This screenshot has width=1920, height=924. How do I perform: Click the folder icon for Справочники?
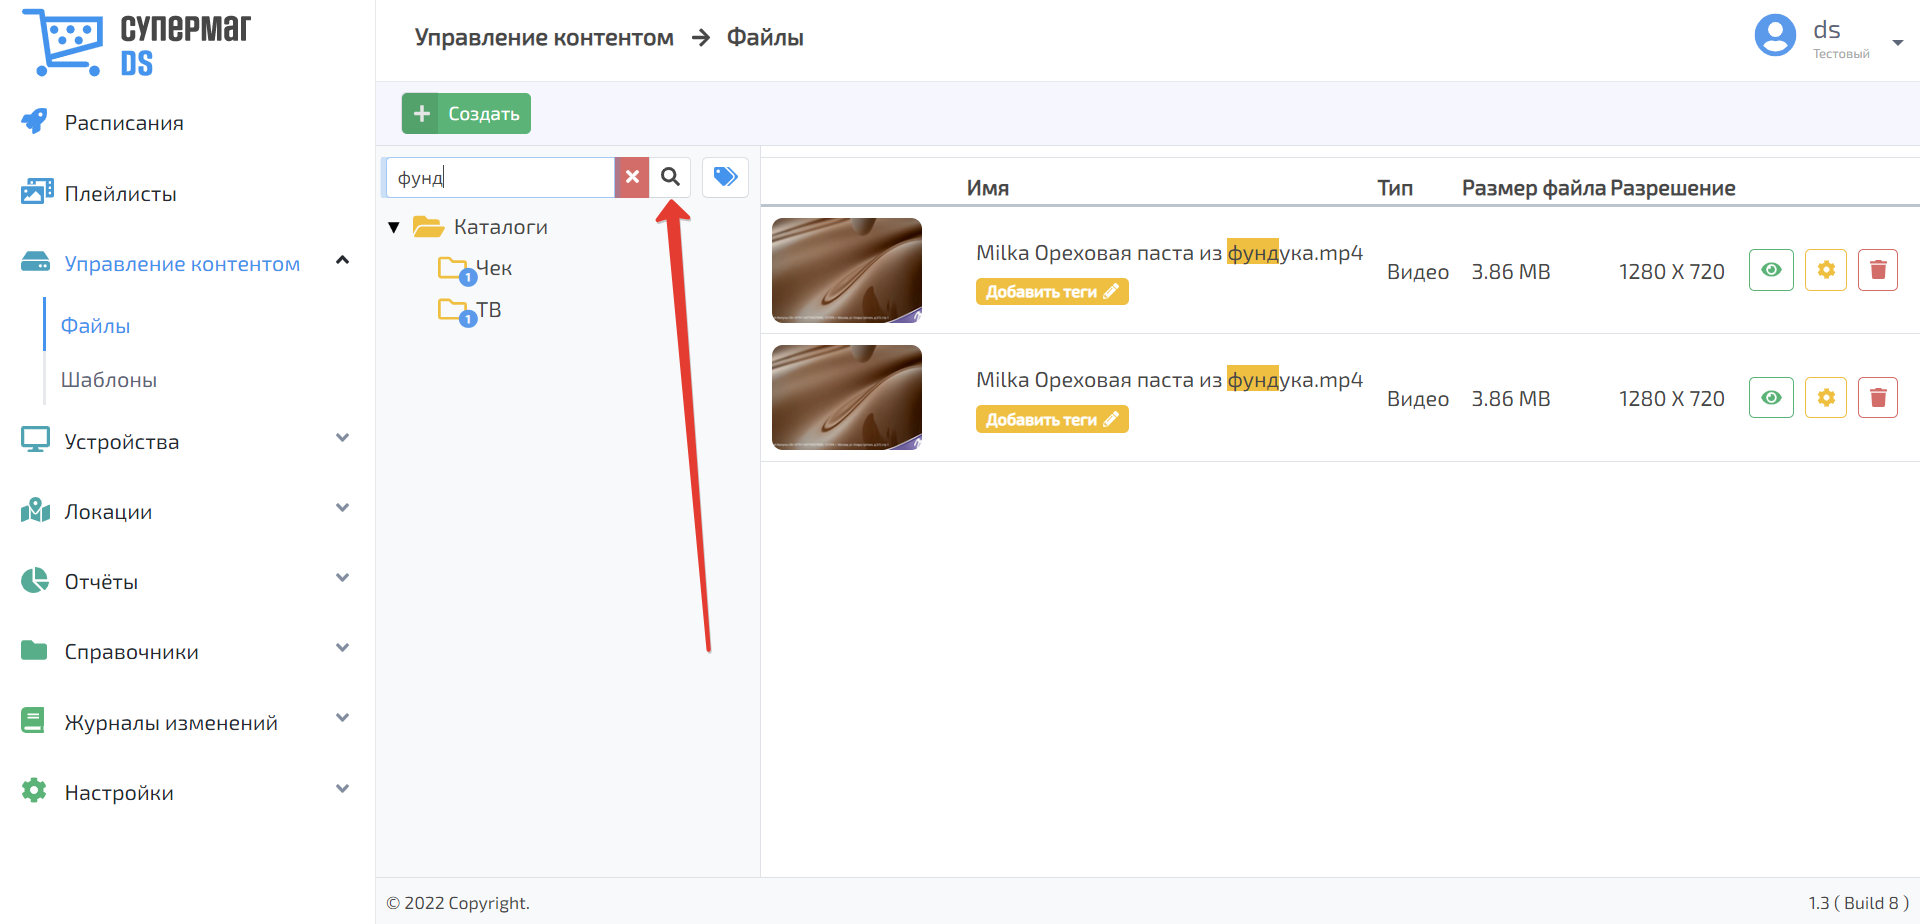tap(34, 650)
